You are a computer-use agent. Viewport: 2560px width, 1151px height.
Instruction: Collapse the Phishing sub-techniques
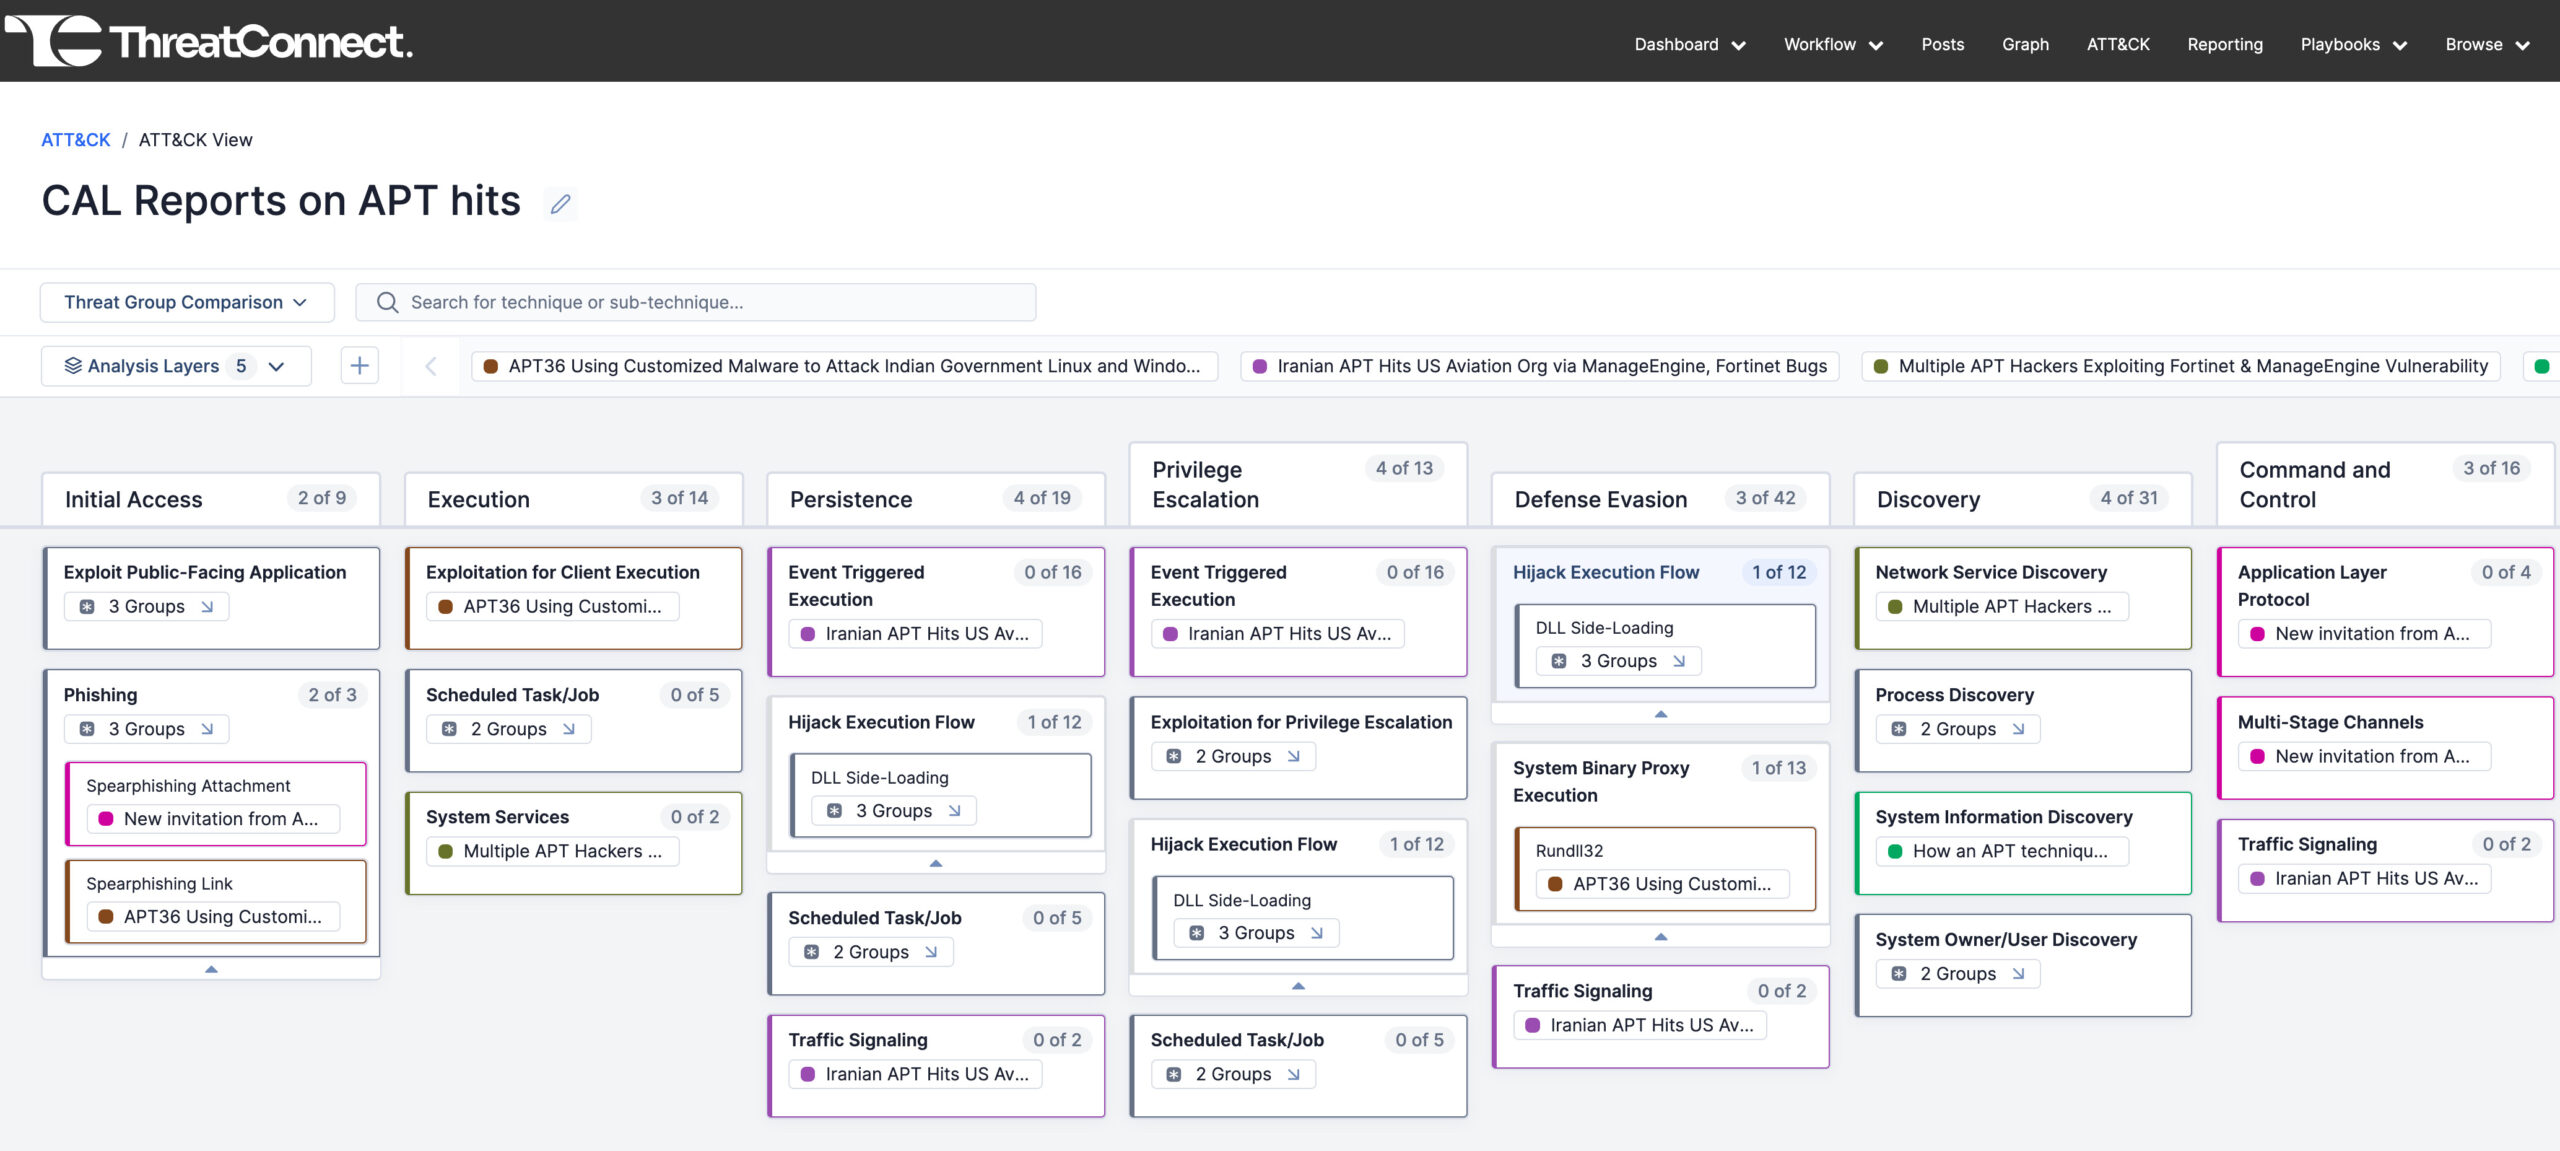click(211, 969)
